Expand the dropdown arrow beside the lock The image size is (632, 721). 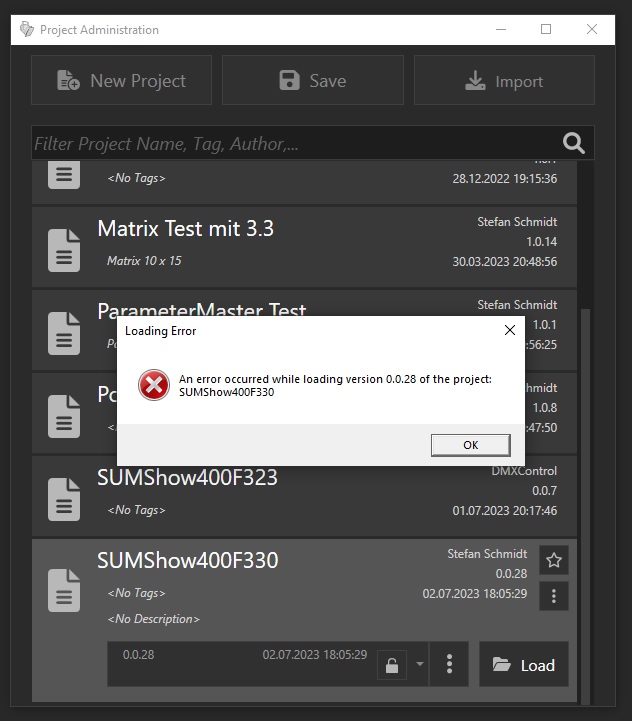coord(419,664)
